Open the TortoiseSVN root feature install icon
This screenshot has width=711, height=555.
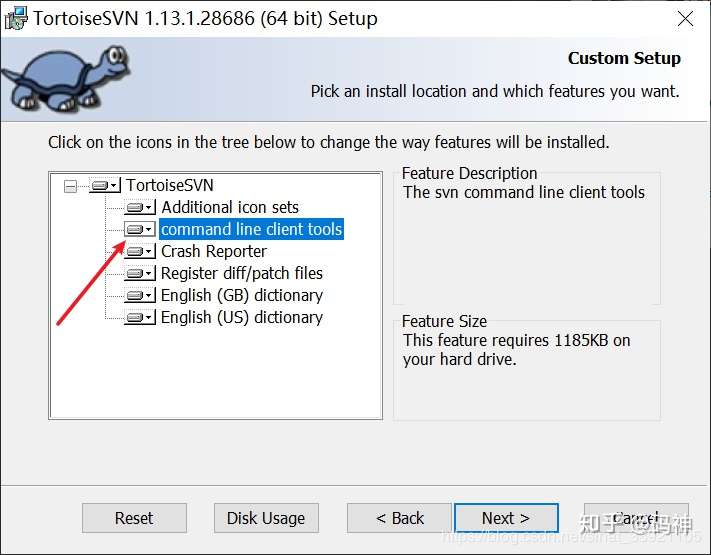[x=105, y=185]
